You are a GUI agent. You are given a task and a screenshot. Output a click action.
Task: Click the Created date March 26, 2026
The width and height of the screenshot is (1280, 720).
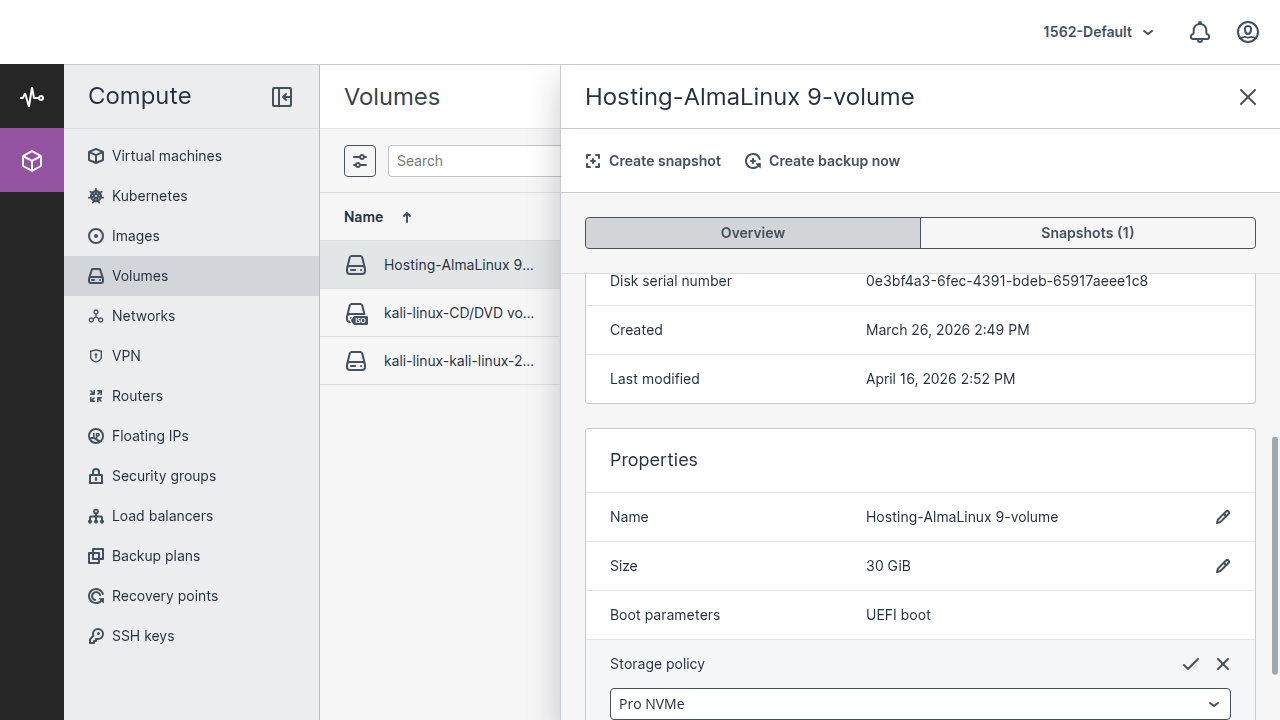(948, 330)
